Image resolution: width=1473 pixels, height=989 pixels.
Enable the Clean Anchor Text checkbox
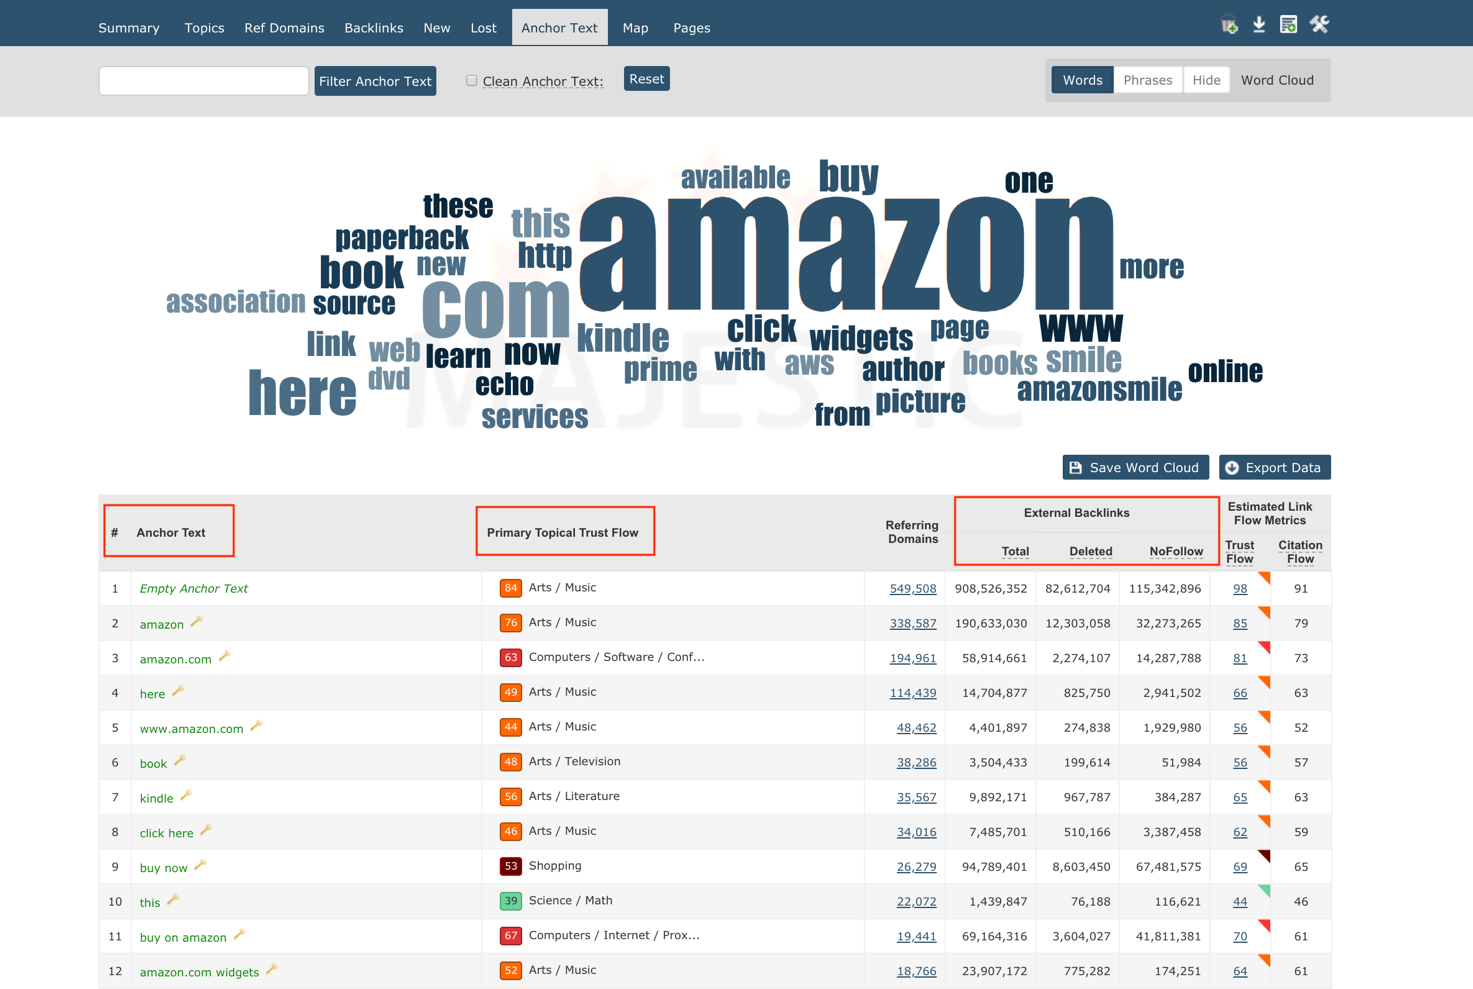471,80
